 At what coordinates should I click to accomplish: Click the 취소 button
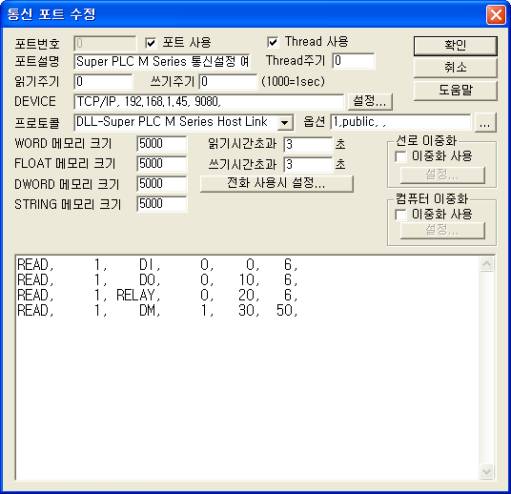click(x=455, y=68)
